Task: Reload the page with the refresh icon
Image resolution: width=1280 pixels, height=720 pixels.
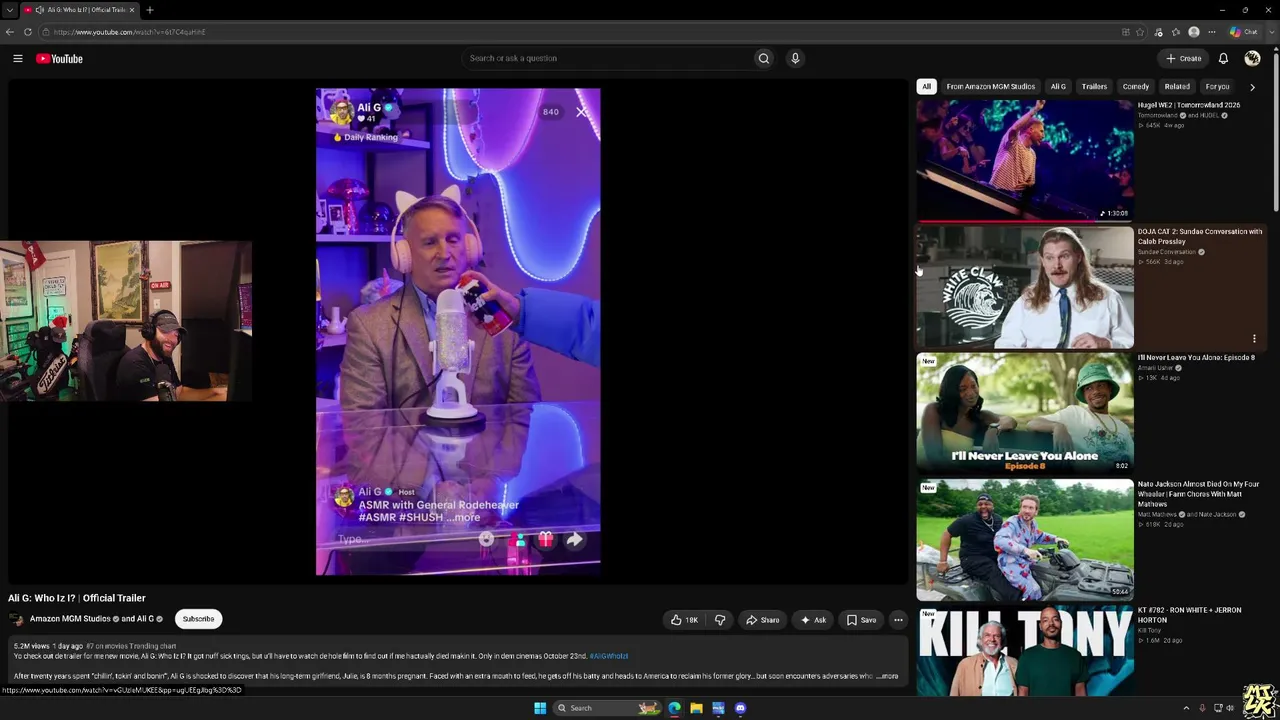Action: 28,32
